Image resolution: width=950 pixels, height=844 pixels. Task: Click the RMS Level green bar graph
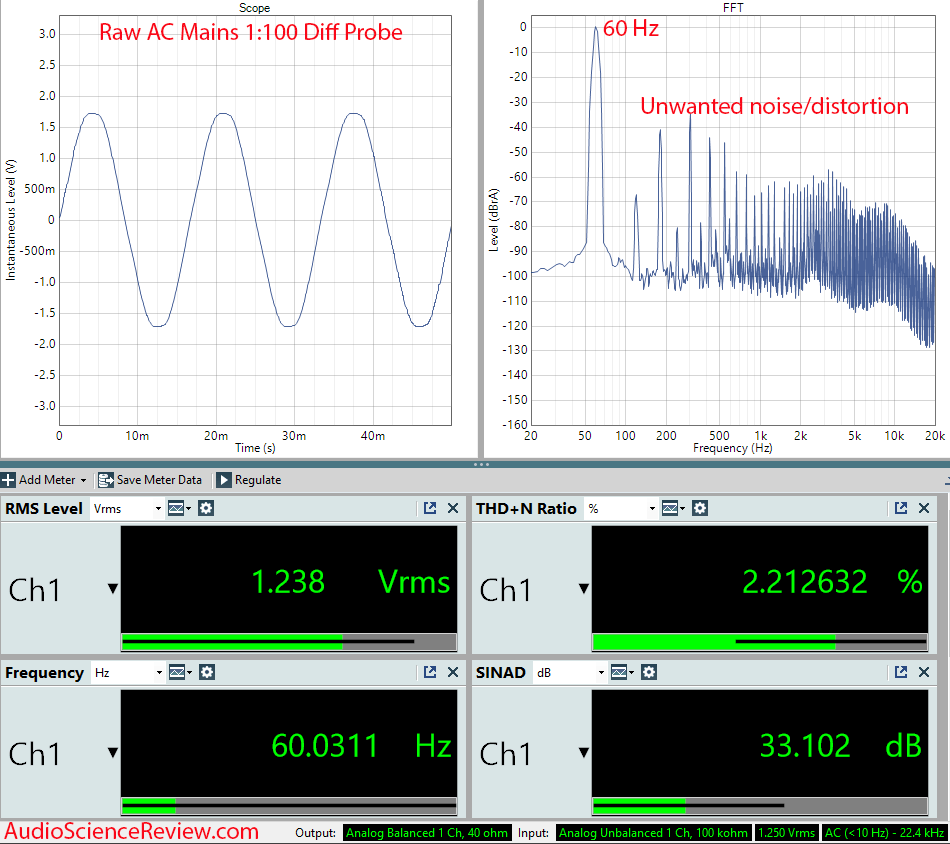[289, 642]
